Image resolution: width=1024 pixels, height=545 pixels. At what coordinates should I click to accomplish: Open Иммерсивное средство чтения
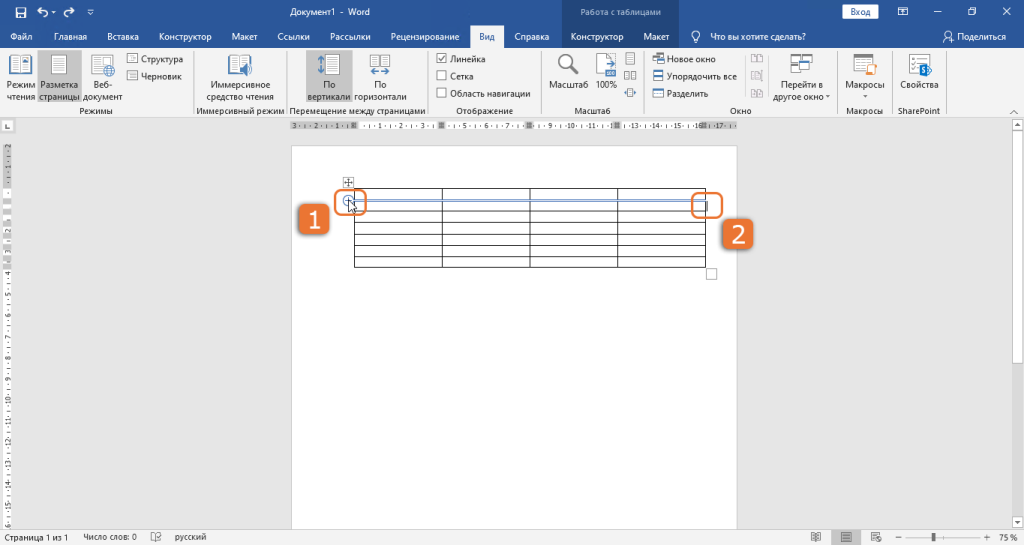[240, 78]
